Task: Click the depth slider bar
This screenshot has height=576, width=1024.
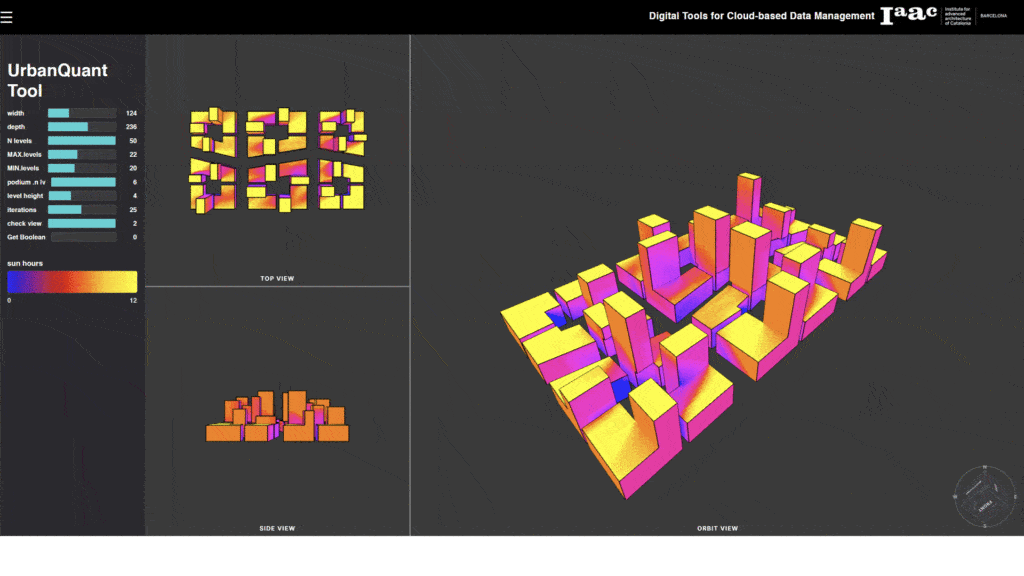Action: click(x=82, y=127)
